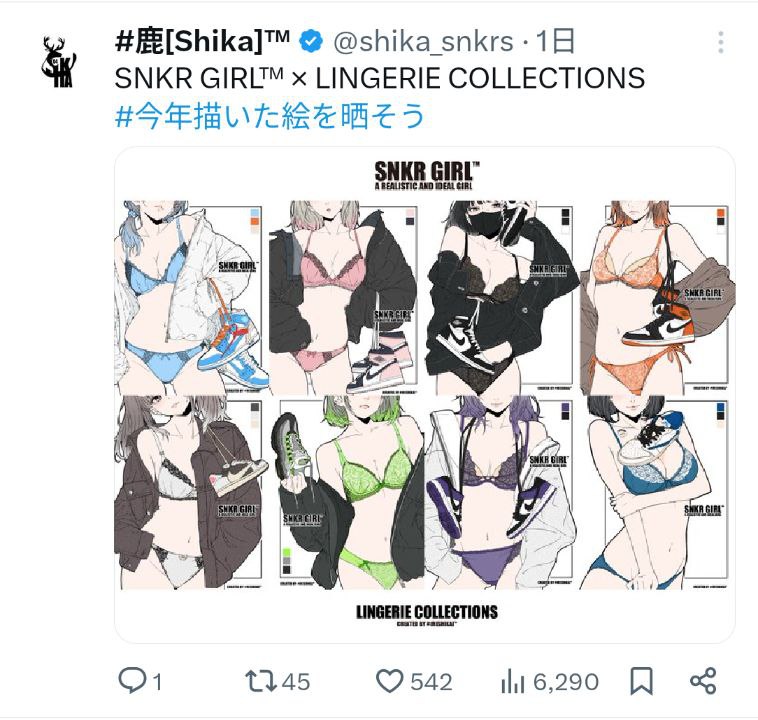
Task: Click the blue verified badge
Action: point(311,41)
